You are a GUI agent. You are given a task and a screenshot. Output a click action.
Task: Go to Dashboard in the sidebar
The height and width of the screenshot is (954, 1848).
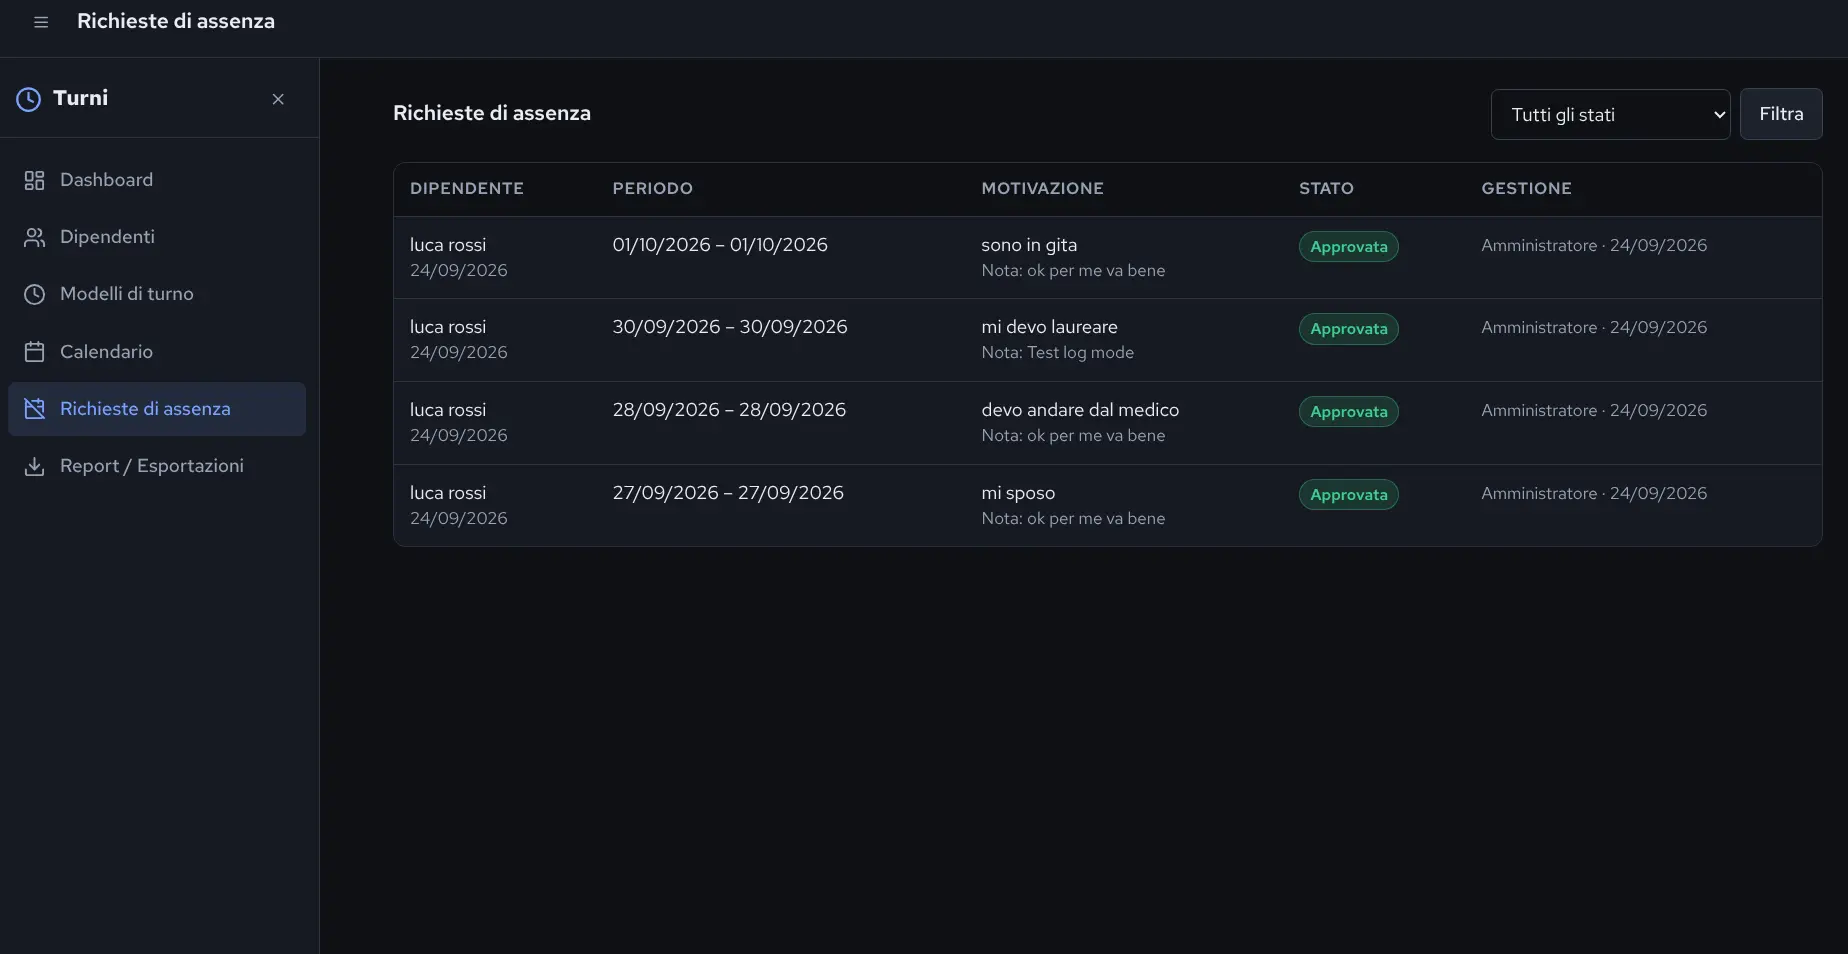(157, 180)
